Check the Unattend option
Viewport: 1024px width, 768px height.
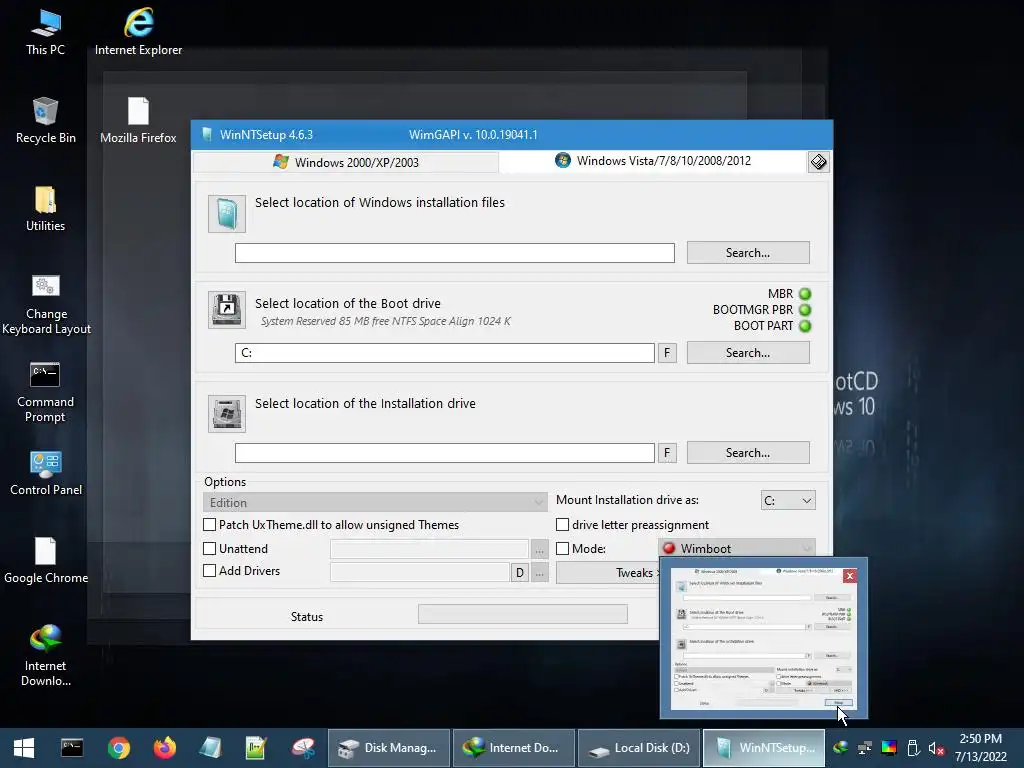coord(210,549)
